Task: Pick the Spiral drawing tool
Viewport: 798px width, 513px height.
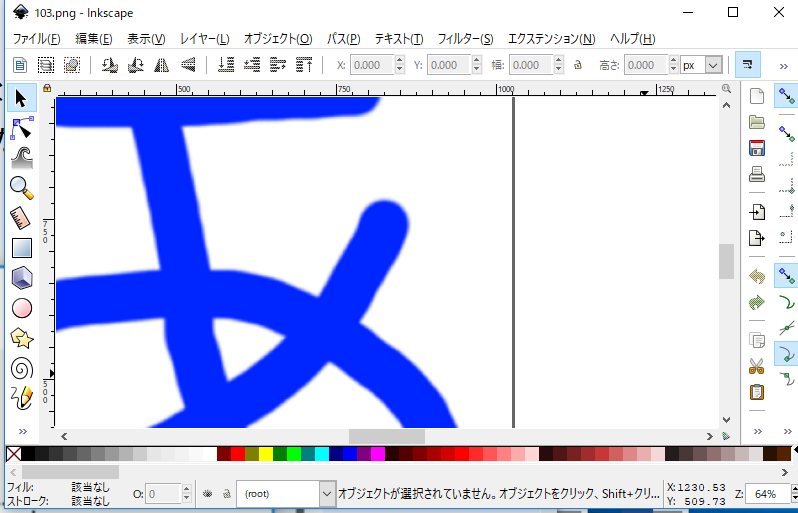Action: pos(22,369)
